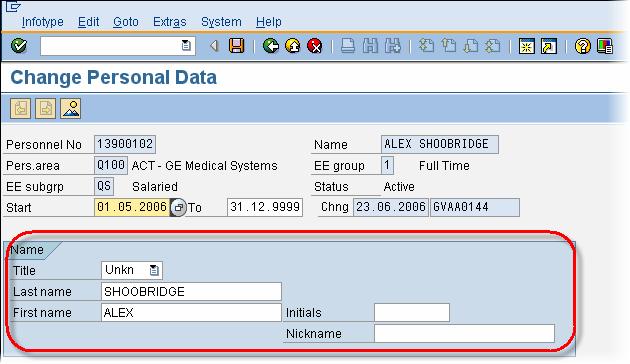Click the empty Nickname field
Image resolution: width=630 pixels, height=364 pixels.
pos(464,333)
